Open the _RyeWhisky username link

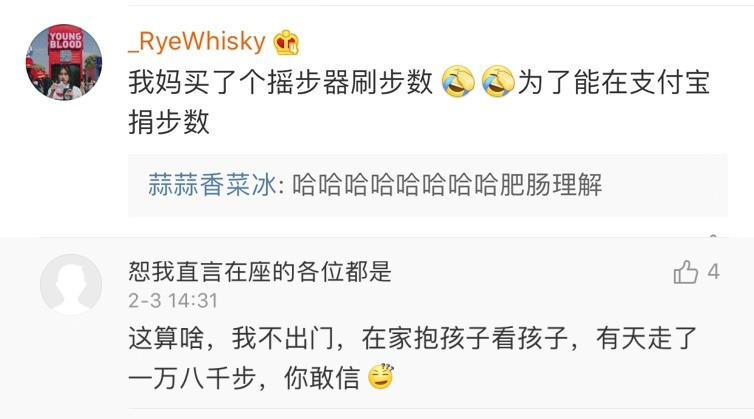click(197, 41)
